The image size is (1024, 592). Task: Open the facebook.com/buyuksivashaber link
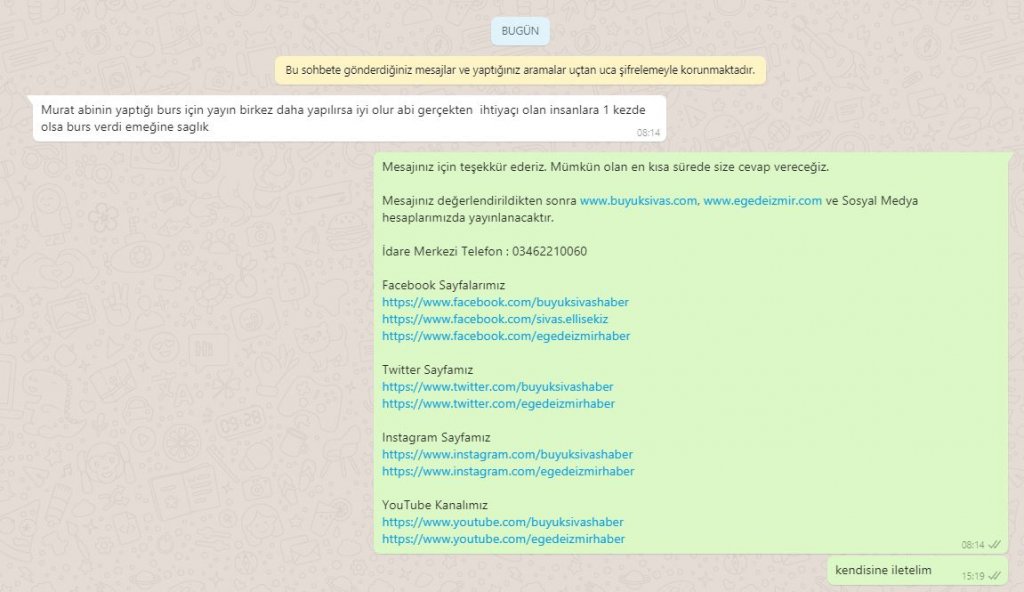pyautogui.click(x=505, y=302)
